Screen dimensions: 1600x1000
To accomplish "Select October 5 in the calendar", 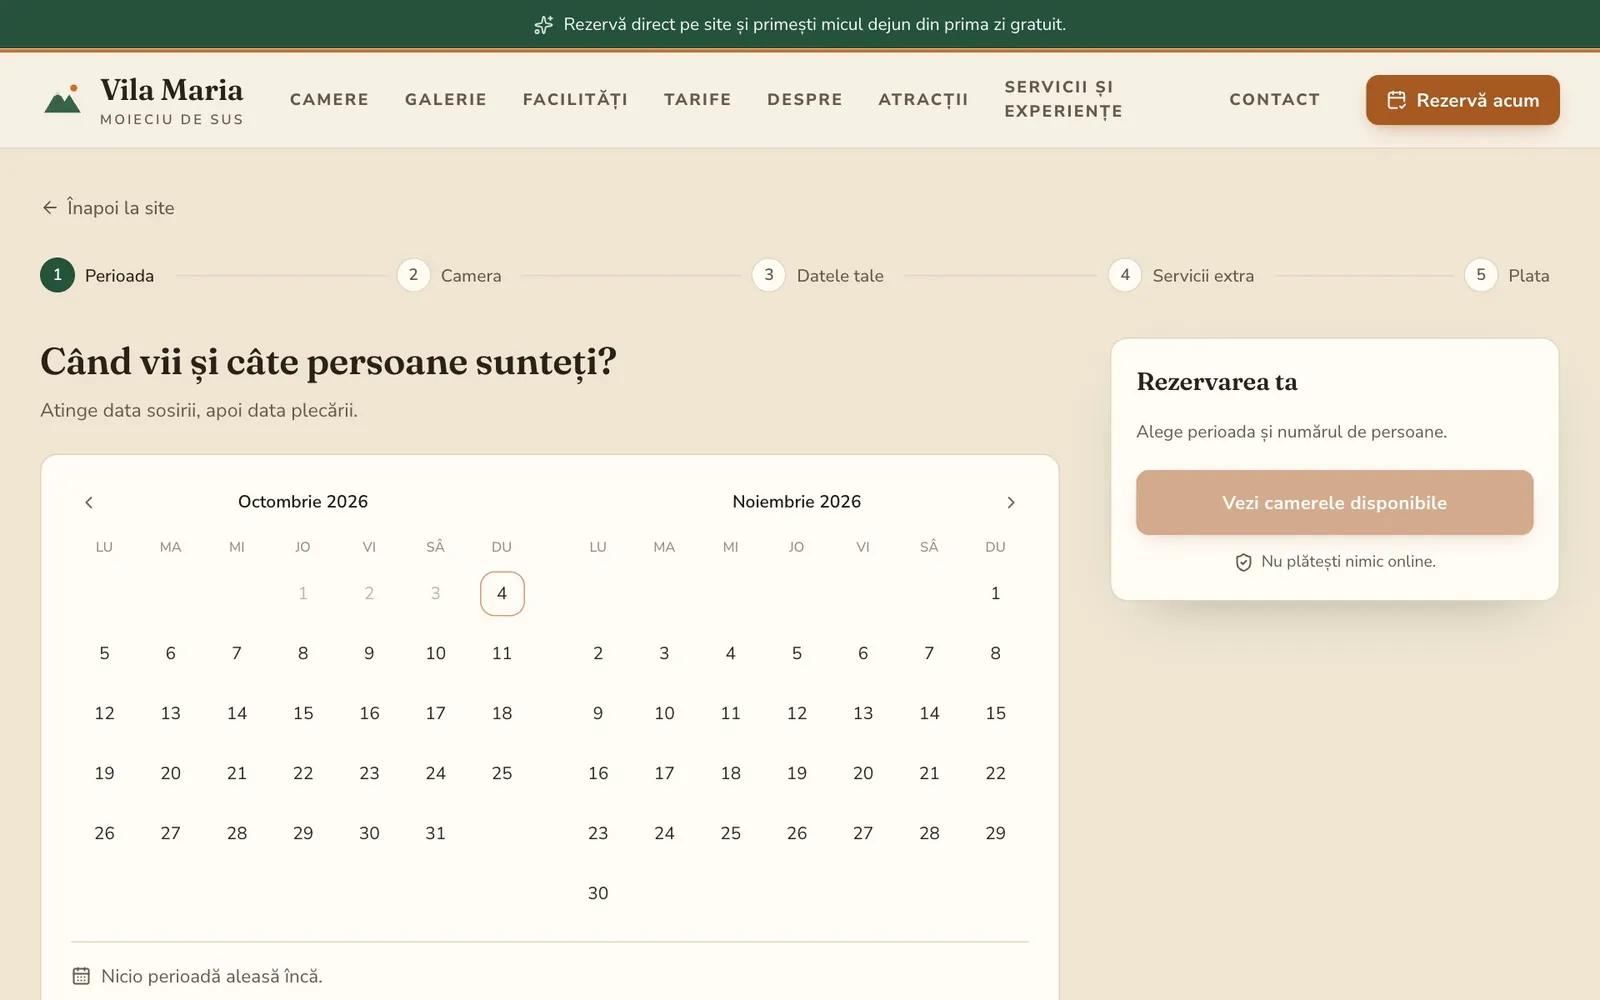I will 104,653.
